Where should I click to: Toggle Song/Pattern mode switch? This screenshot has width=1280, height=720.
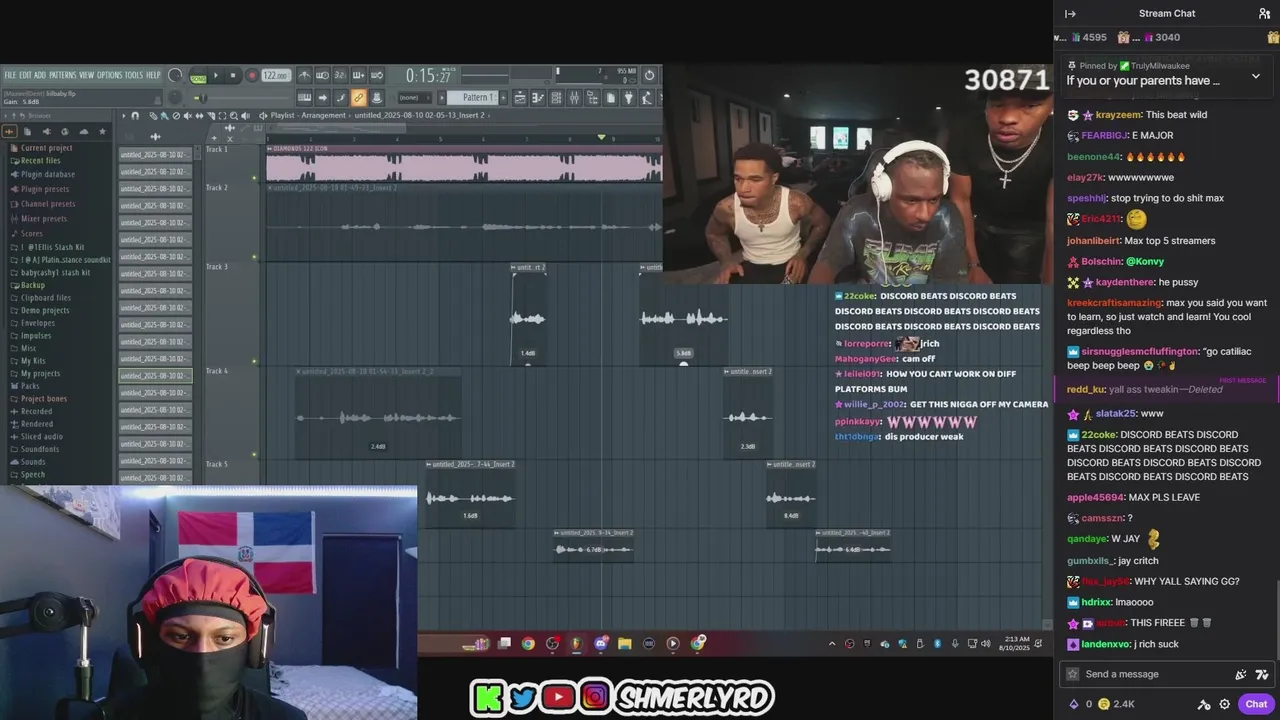[199, 77]
